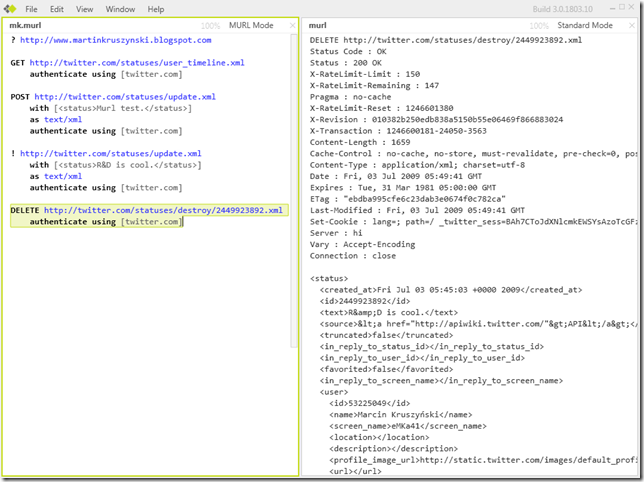This screenshot has height=482, width=644.
Task: Click the '!' statuses/update.xml URL
Action: [111, 154]
